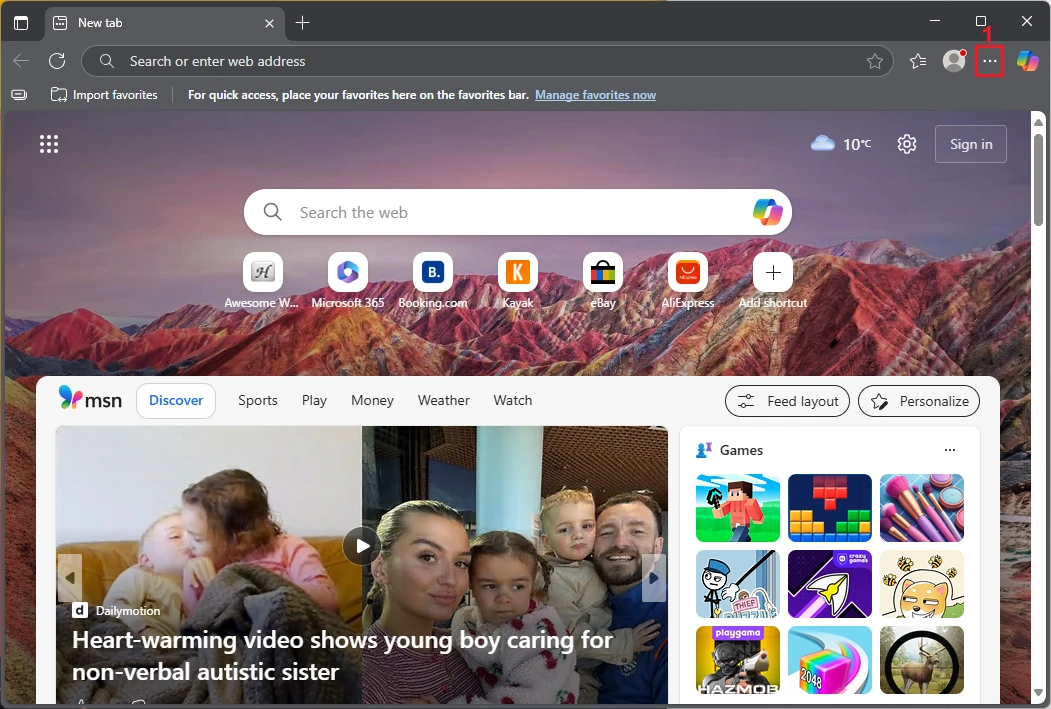Open Copilot icon in search box
The width and height of the screenshot is (1051, 709).
pyautogui.click(x=767, y=212)
